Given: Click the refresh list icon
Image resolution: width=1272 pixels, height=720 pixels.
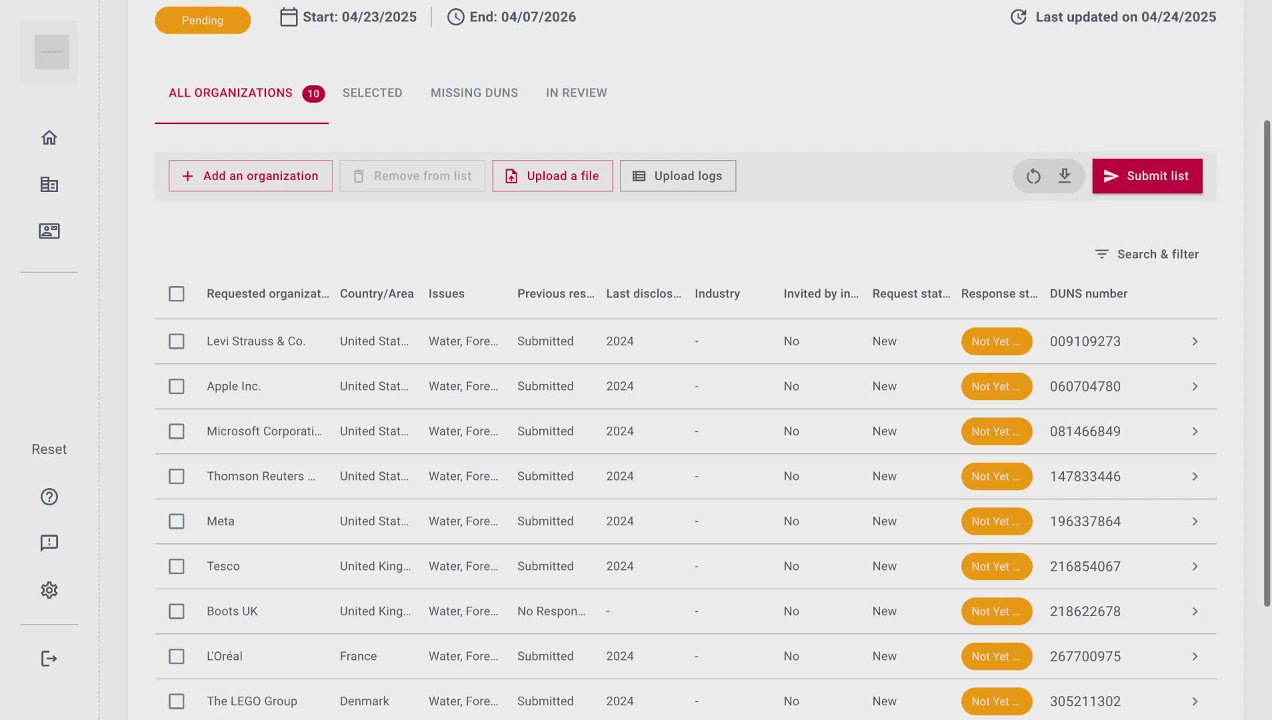Looking at the screenshot, I should point(1033,176).
